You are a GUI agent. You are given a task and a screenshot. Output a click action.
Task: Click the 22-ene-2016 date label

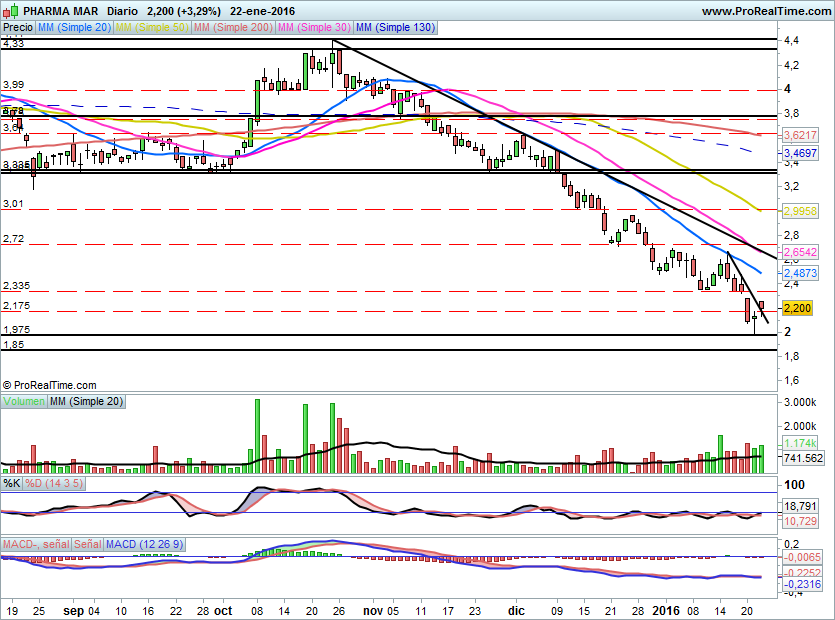(263, 11)
